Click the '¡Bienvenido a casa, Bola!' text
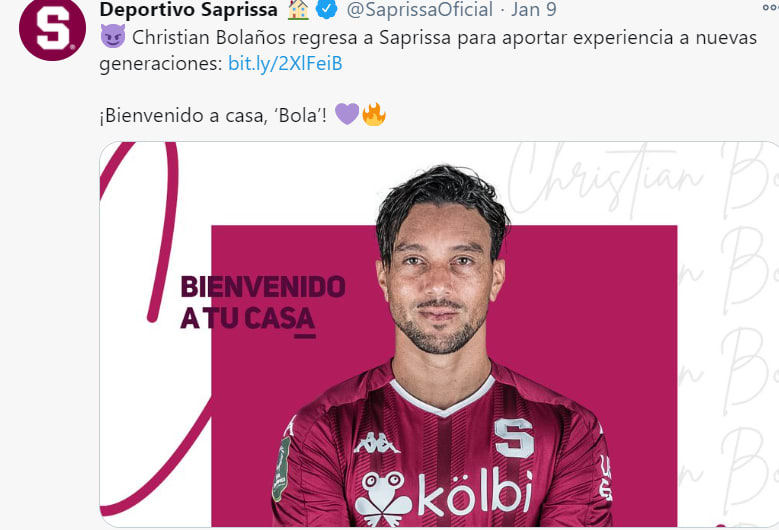This screenshot has height=530, width=779. click(214, 116)
